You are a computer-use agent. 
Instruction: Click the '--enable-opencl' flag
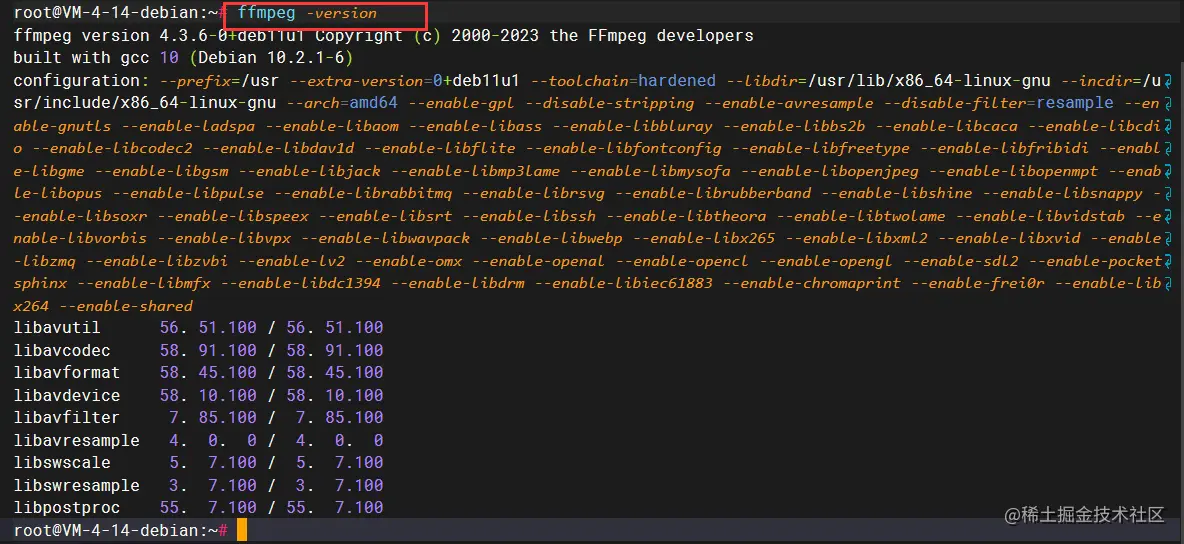tap(683, 261)
